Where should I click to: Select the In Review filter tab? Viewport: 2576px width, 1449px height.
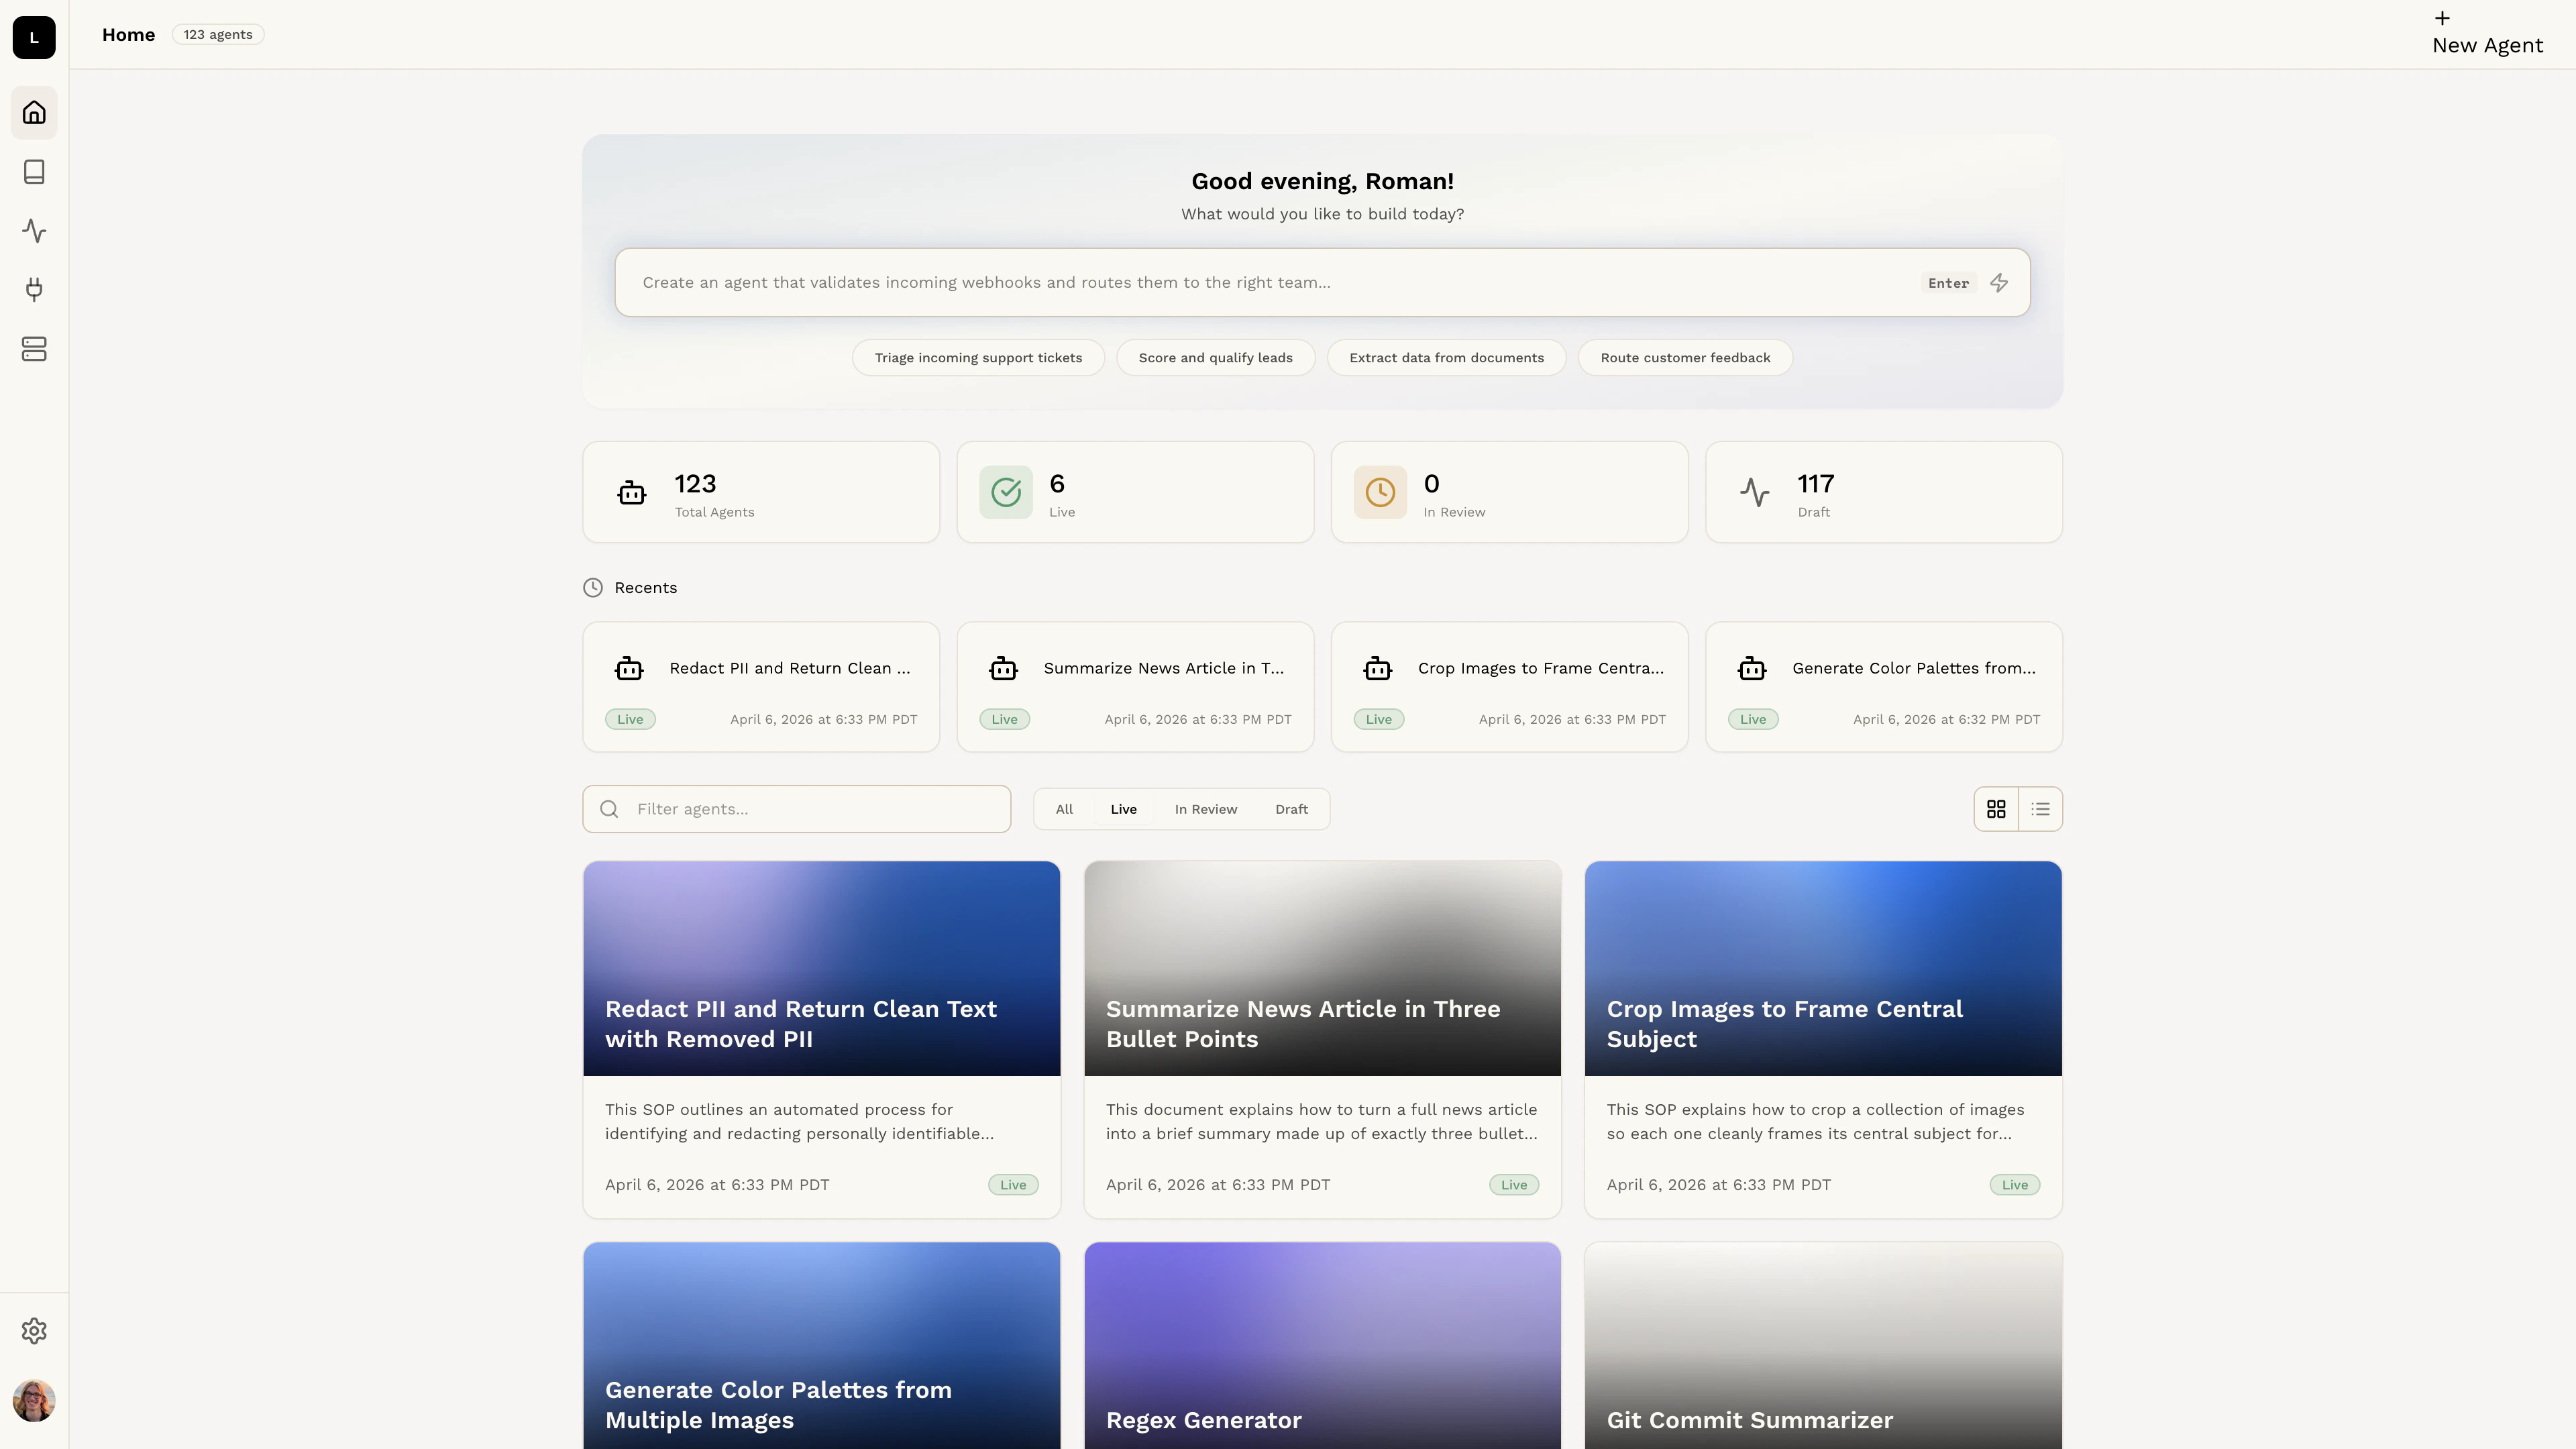point(1205,809)
